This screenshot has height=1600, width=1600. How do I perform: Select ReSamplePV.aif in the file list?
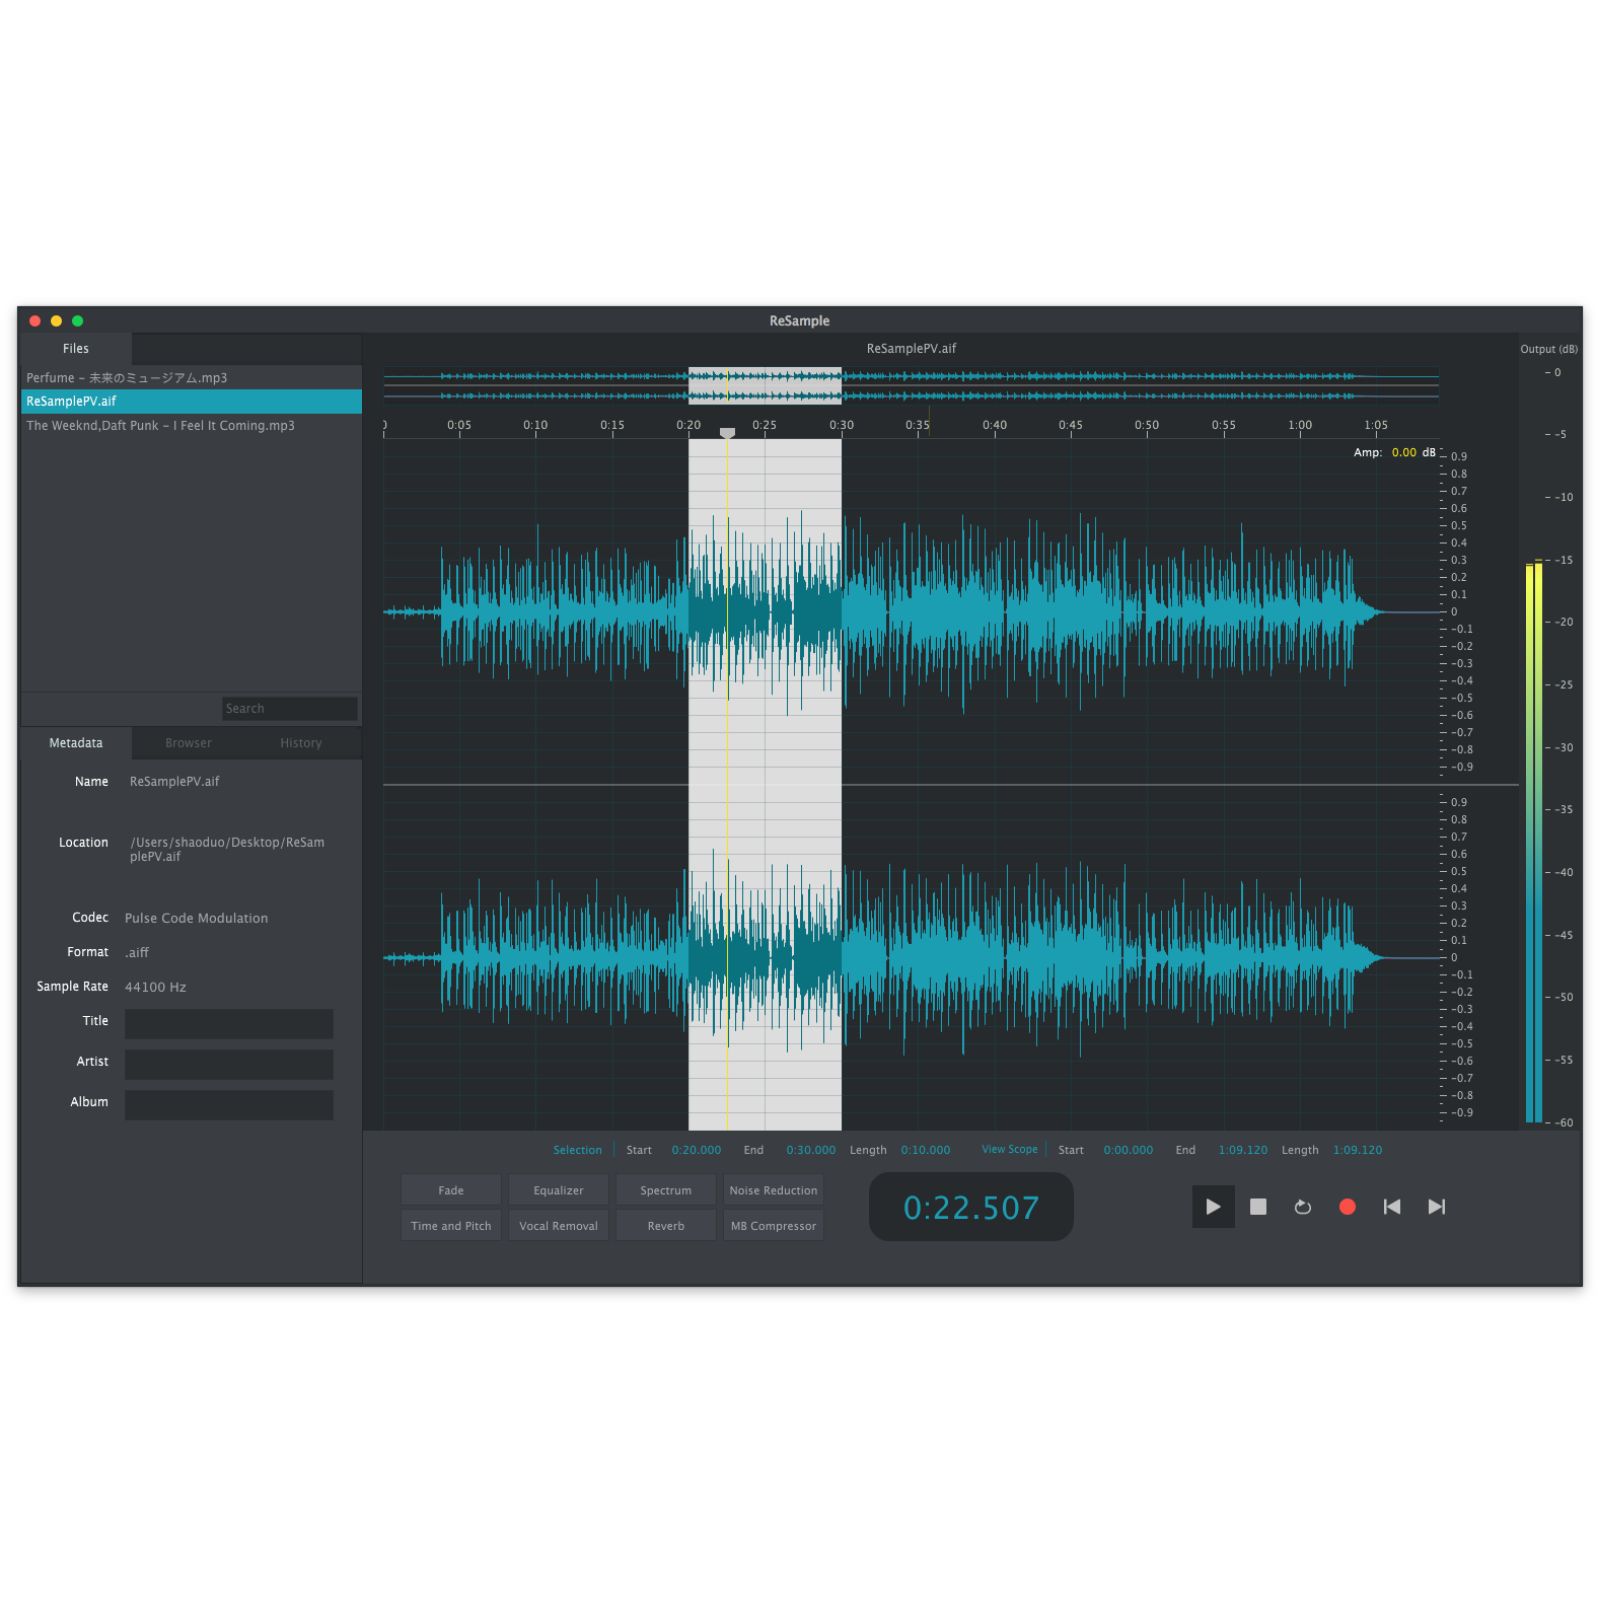(x=191, y=401)
